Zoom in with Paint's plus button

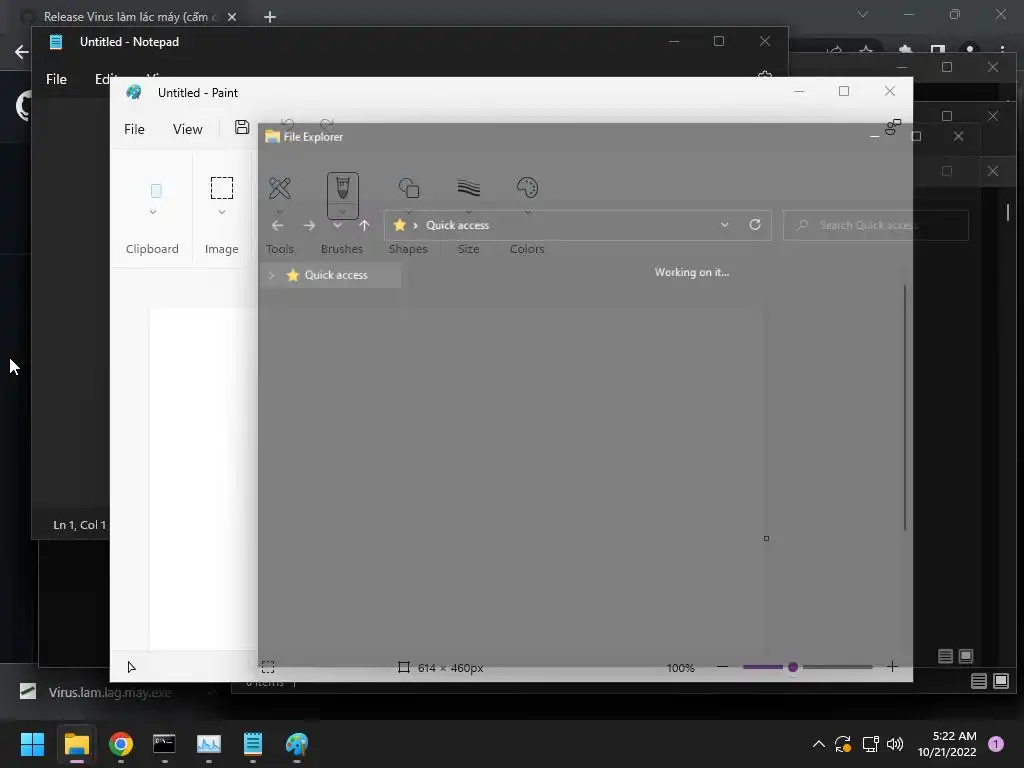coord(892,667)
